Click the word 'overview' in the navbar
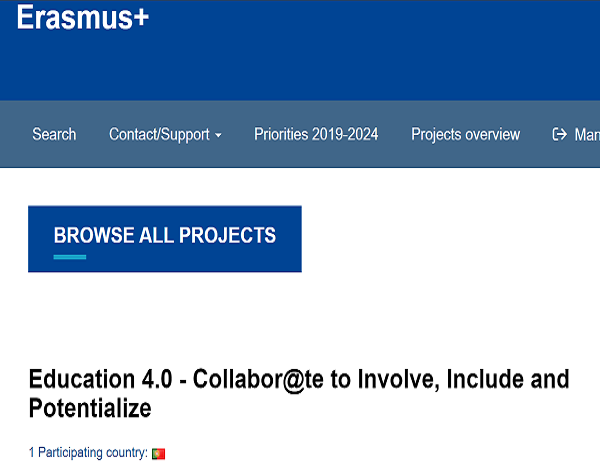Screen dimensions: 600x470 click(x=491, y=134)
